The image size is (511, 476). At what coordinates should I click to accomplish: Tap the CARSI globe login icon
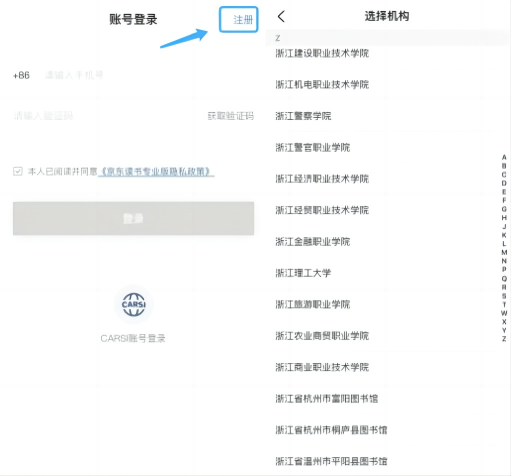tap(134, 304)
